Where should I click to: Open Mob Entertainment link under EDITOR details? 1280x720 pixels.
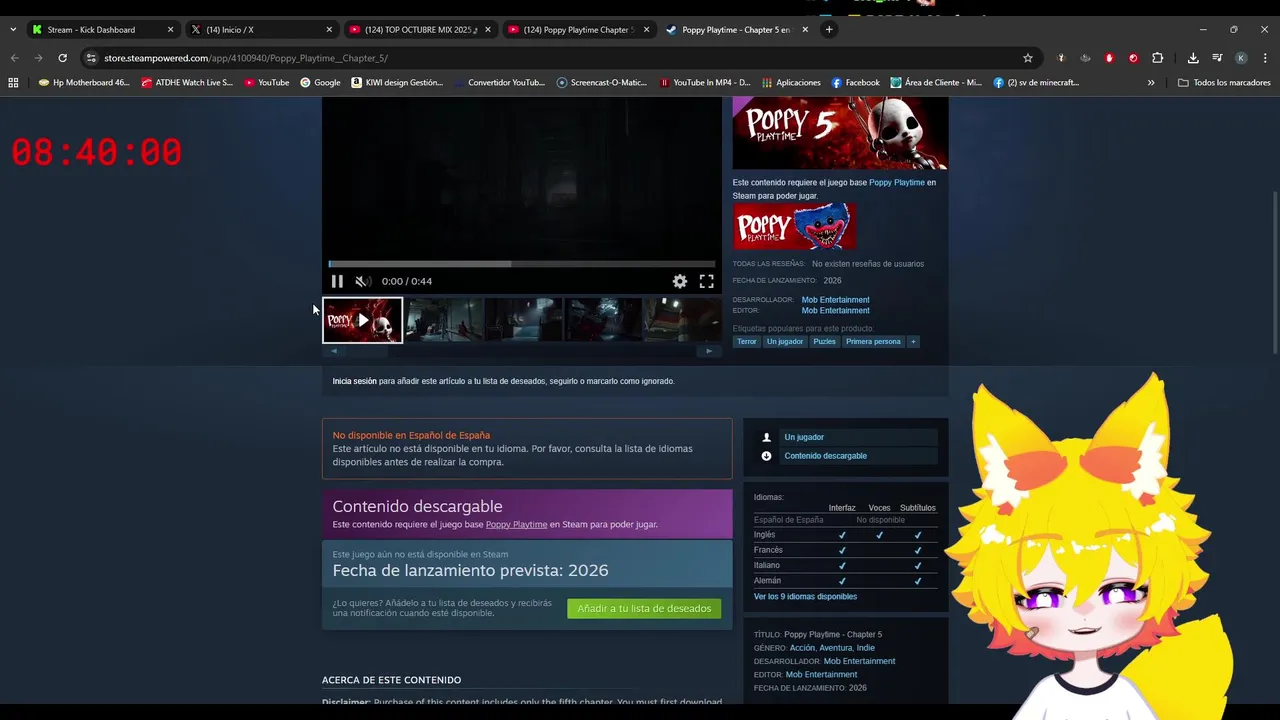click(x=821, y=675)
